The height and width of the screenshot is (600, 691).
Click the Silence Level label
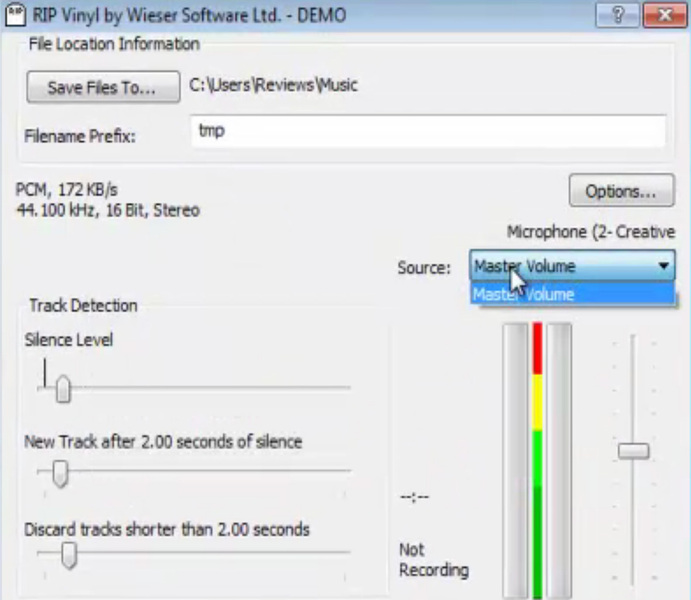[x=69, y=340]
